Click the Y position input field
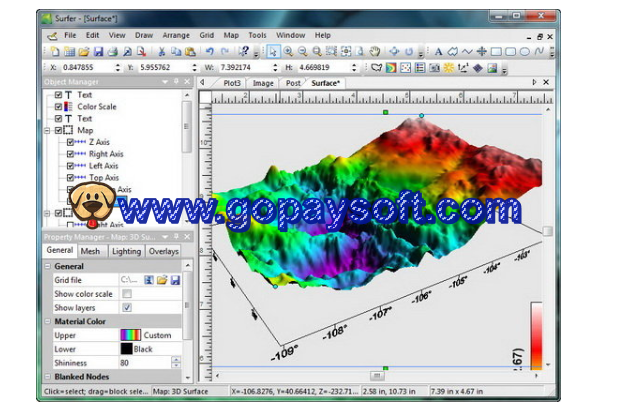This screenshot has width=638, height=411. point(164,68)
